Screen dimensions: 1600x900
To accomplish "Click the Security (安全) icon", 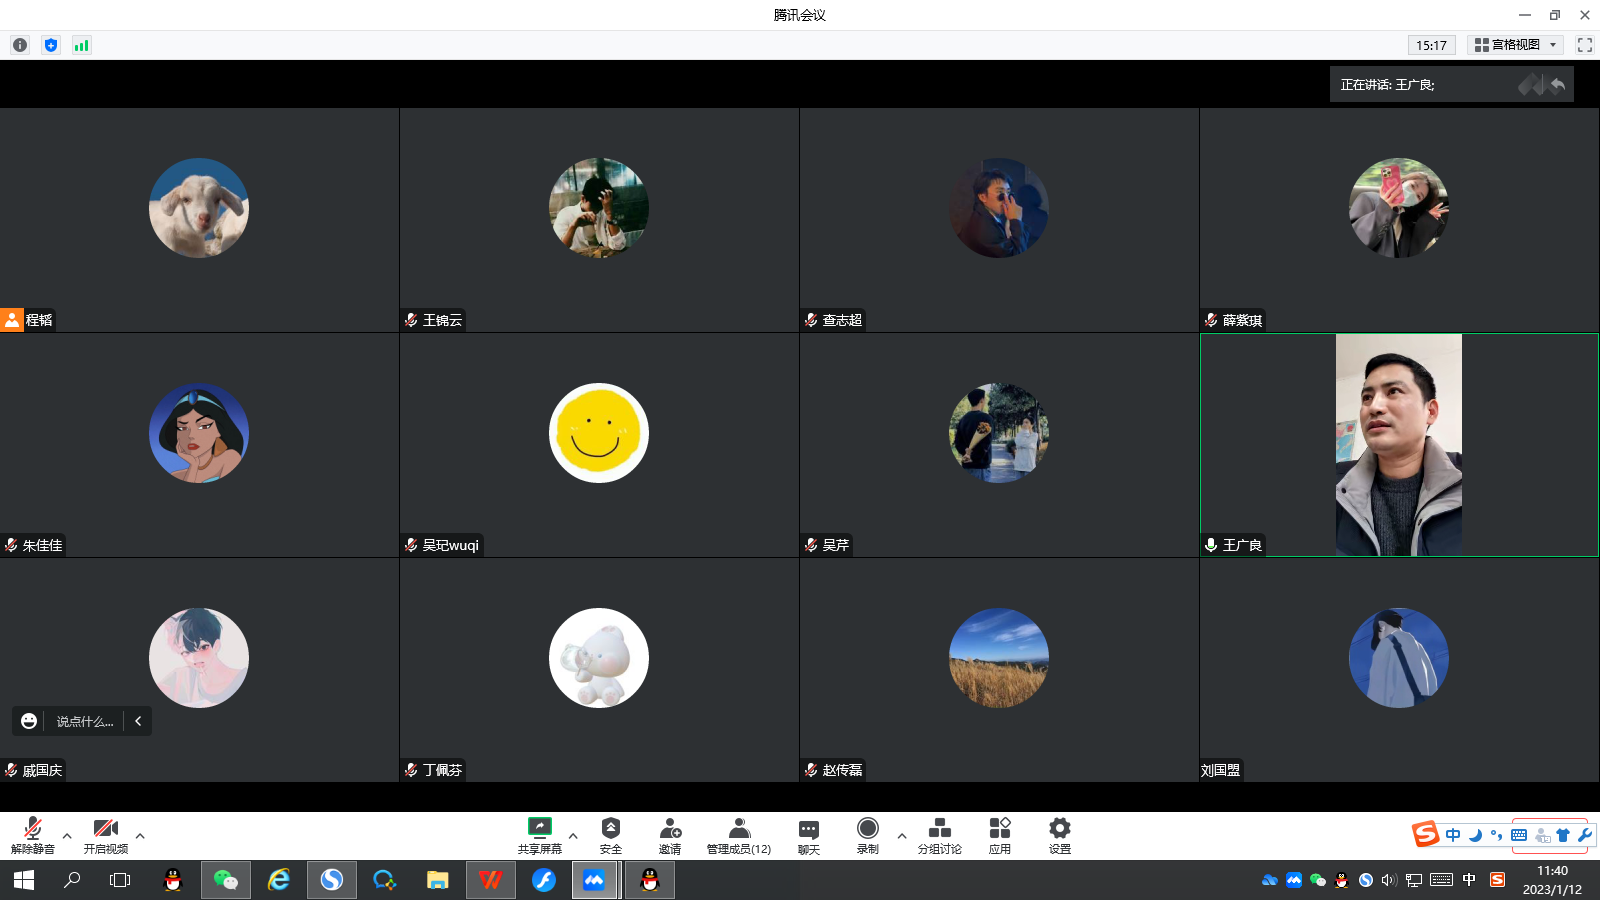I will 610,835.
